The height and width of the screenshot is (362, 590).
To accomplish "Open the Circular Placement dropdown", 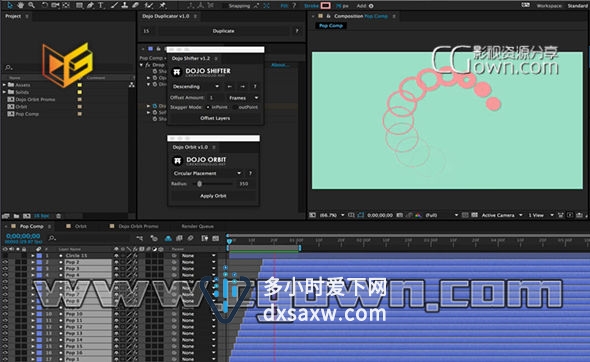I will (207, 173).
